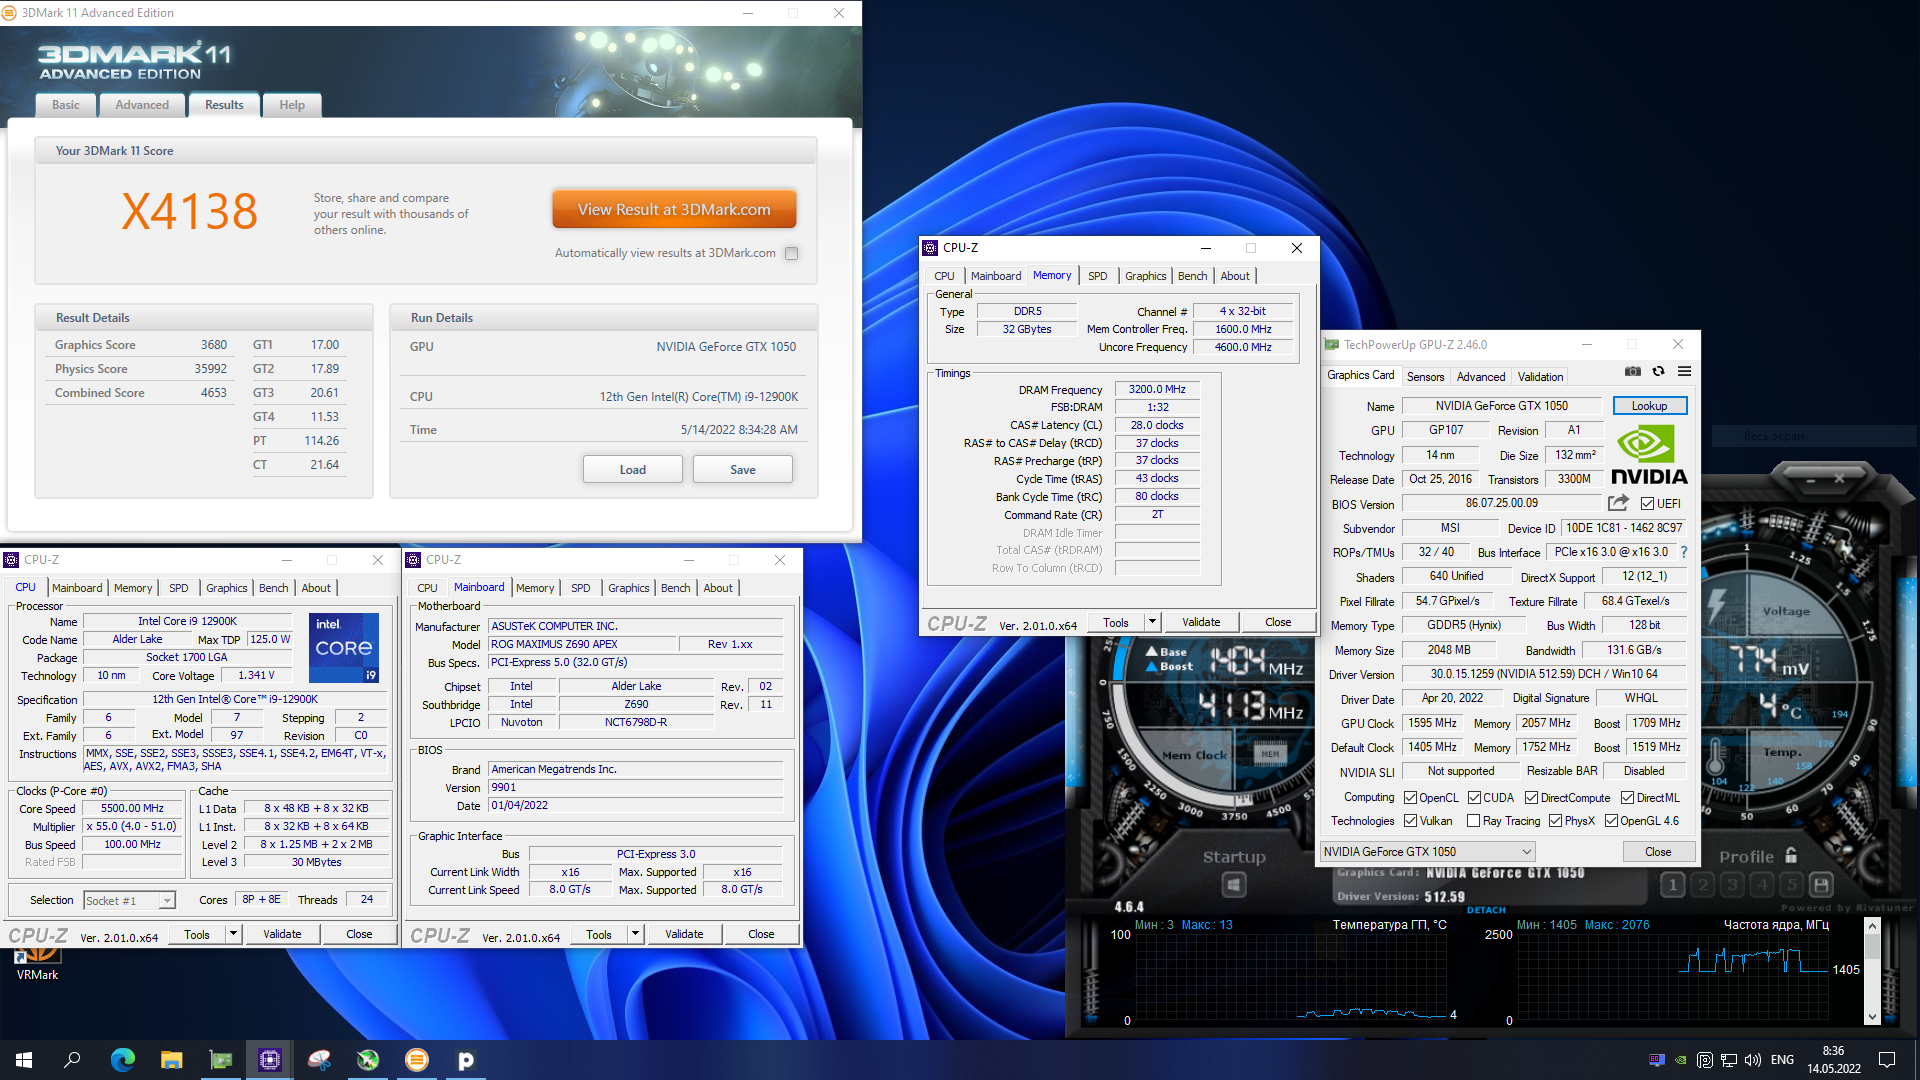Viewport: 1920px width, 1080px height.
Task: Click DETACH on Afterburner monitor
Action: click(x=1486, y=910)
